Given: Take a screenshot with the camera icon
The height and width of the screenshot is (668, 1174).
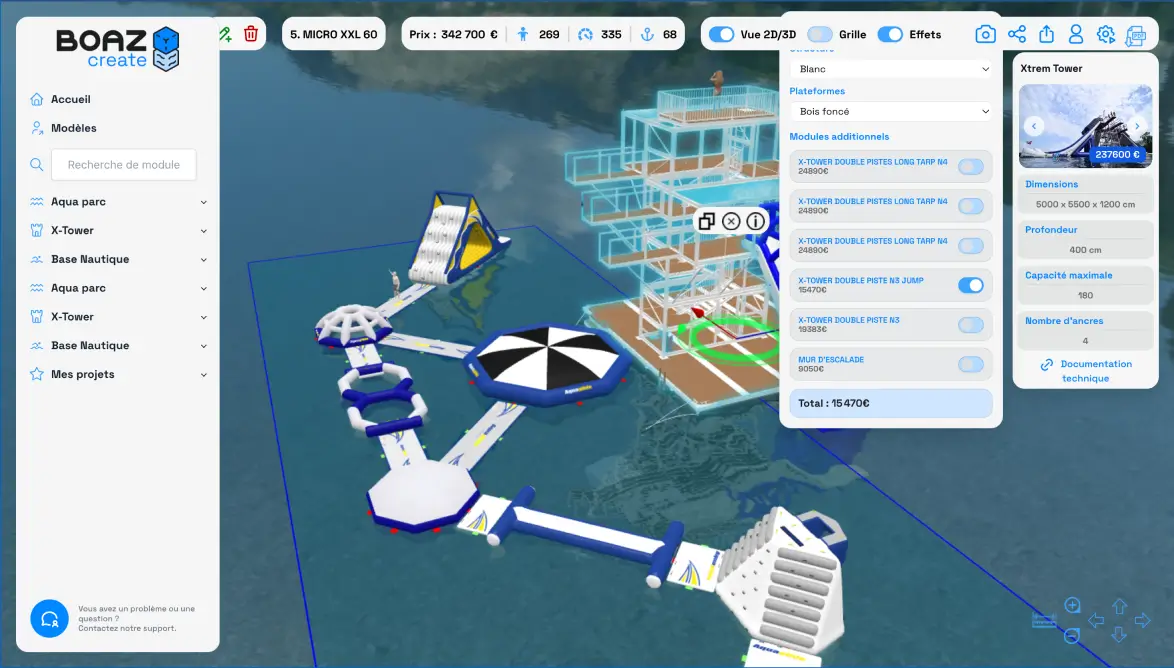Looking at the screenshot, I should tap(985, 34).
